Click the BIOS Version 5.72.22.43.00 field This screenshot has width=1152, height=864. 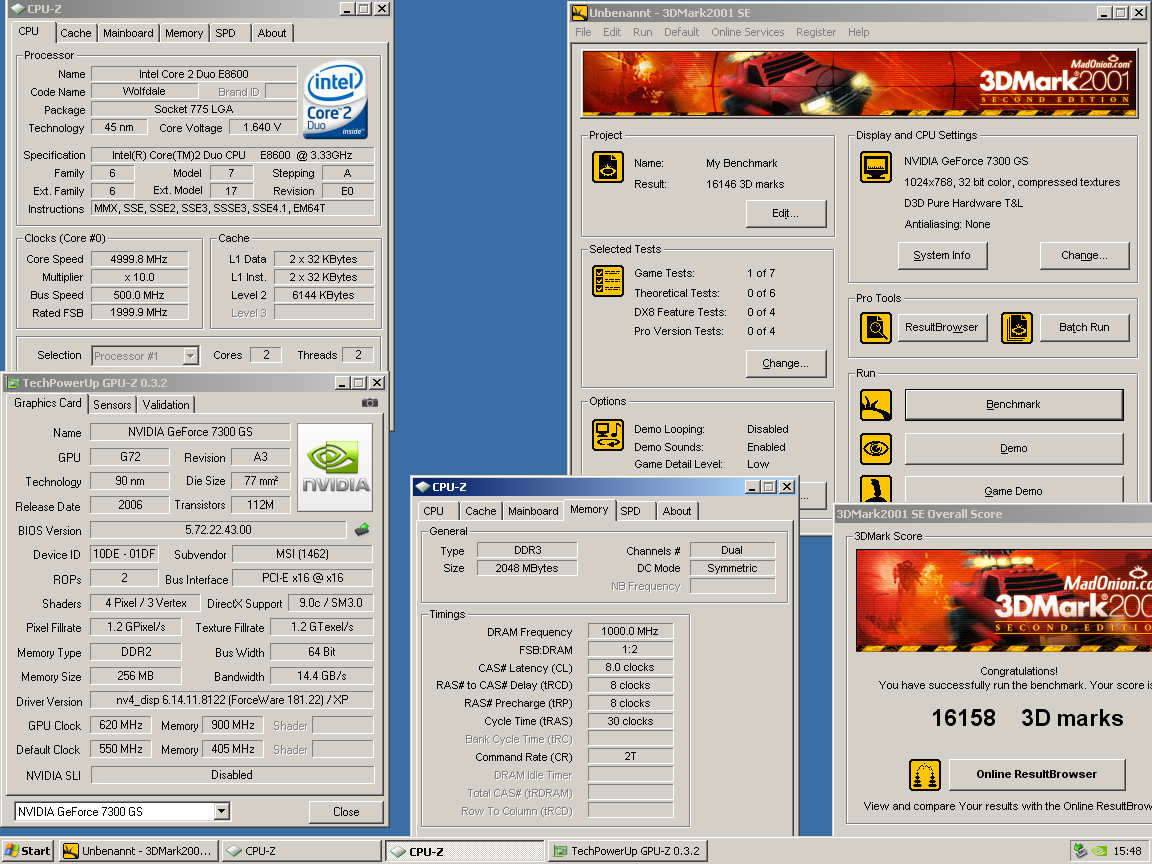click(218, 530)
